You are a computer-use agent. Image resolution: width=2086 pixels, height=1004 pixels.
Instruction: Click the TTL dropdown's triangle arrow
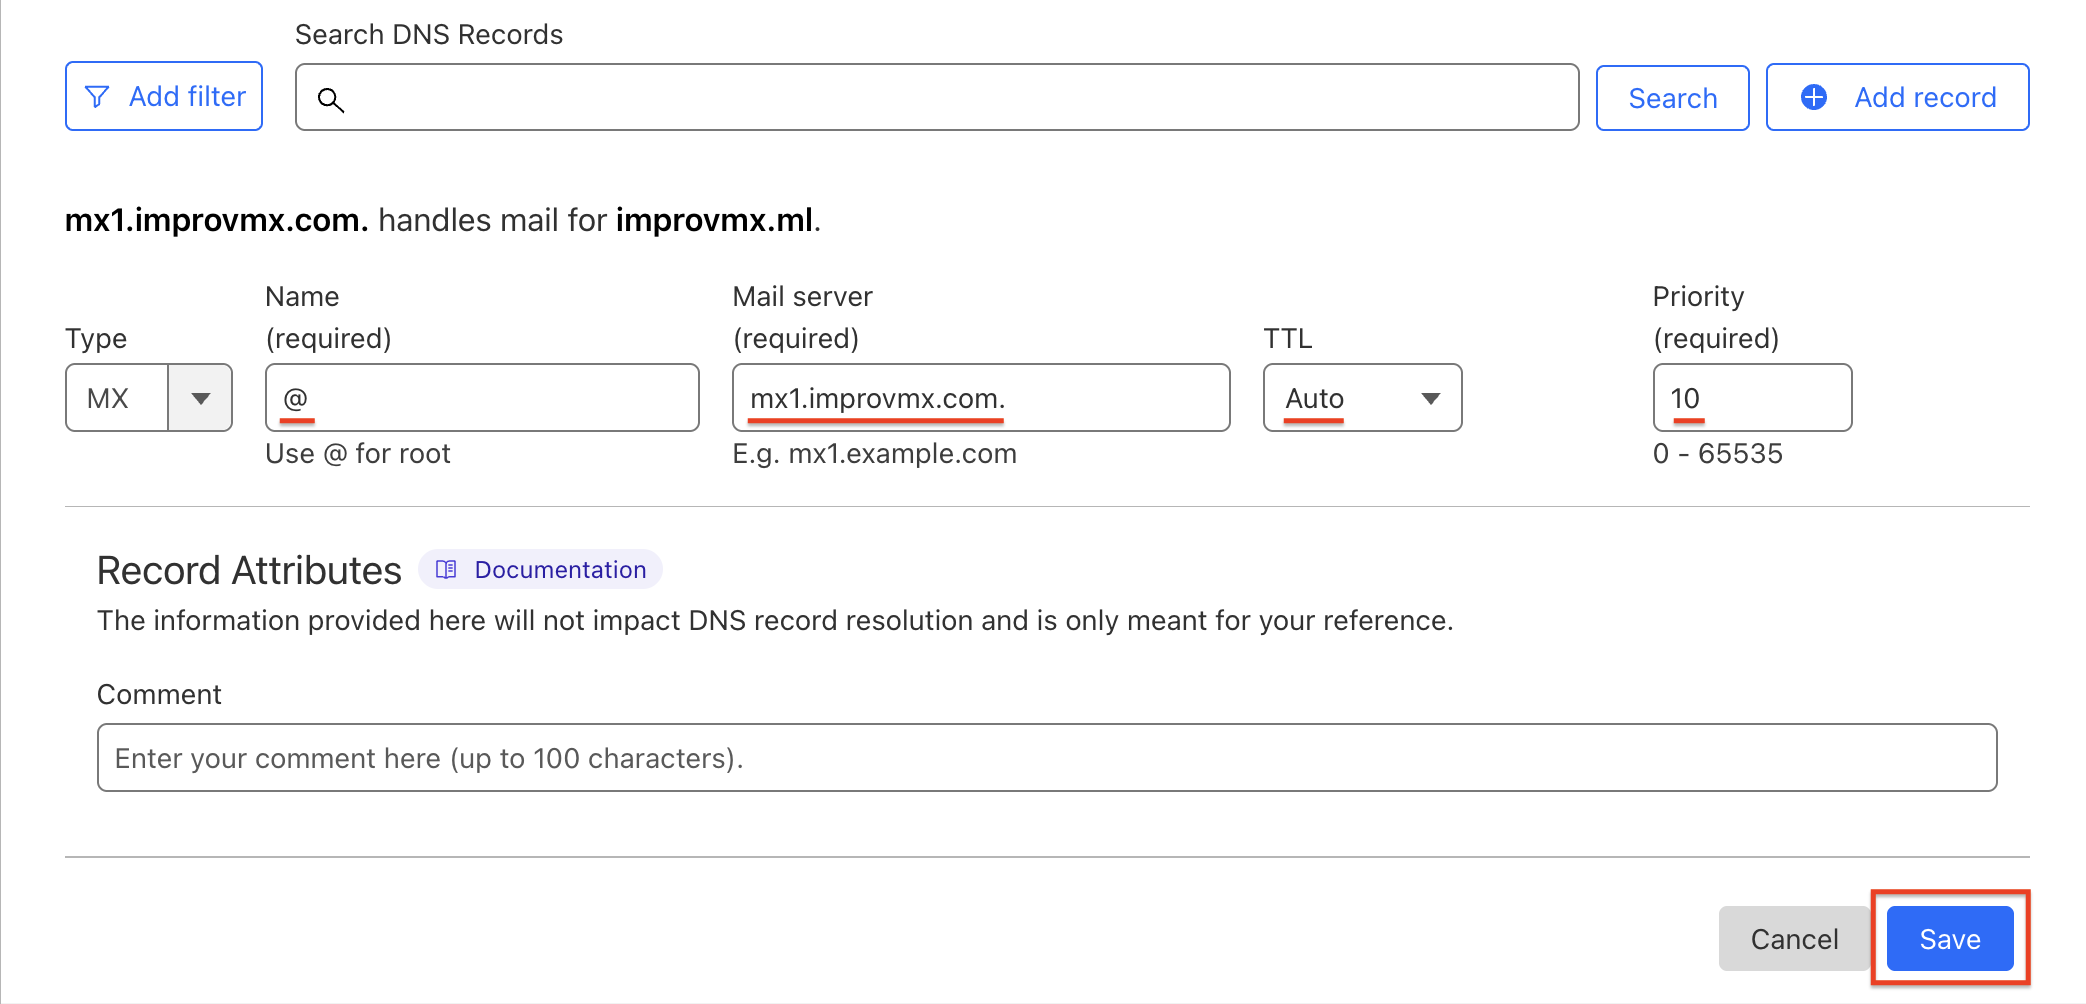1431,398
